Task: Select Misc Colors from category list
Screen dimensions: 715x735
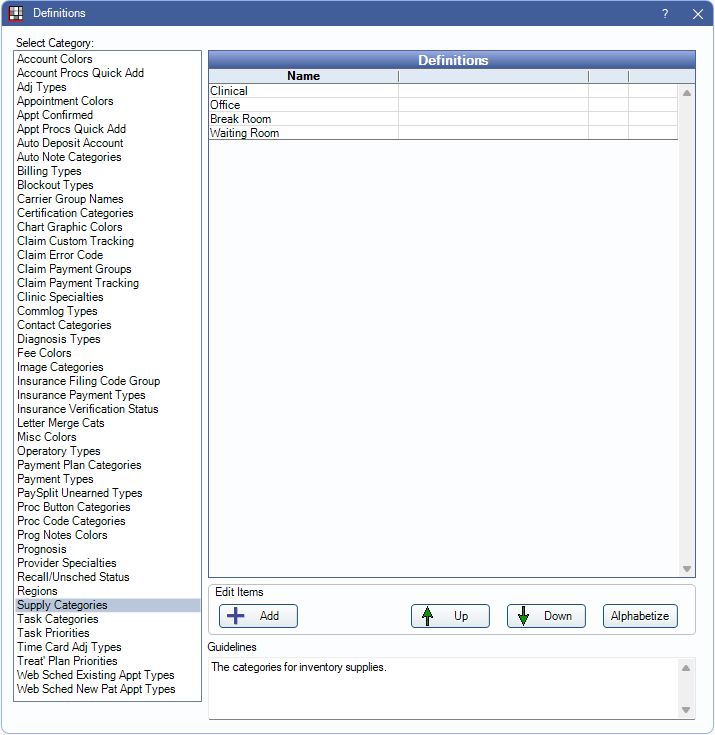Action: (47, 437)
